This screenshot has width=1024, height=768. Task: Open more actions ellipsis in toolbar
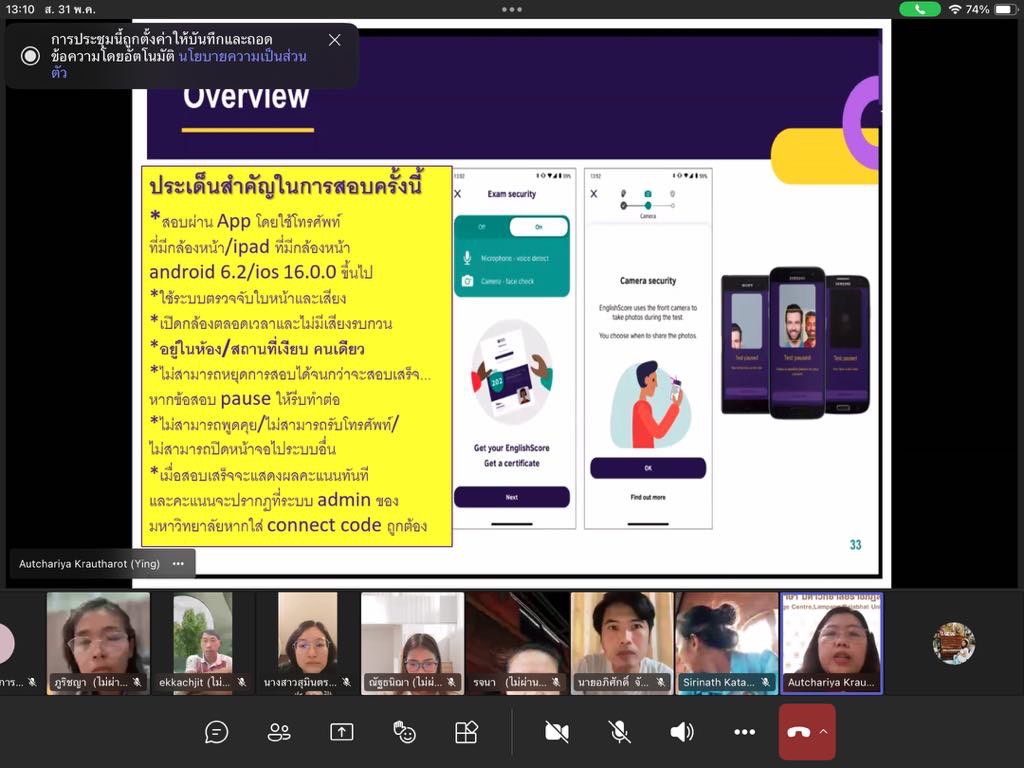pos(744,732)
